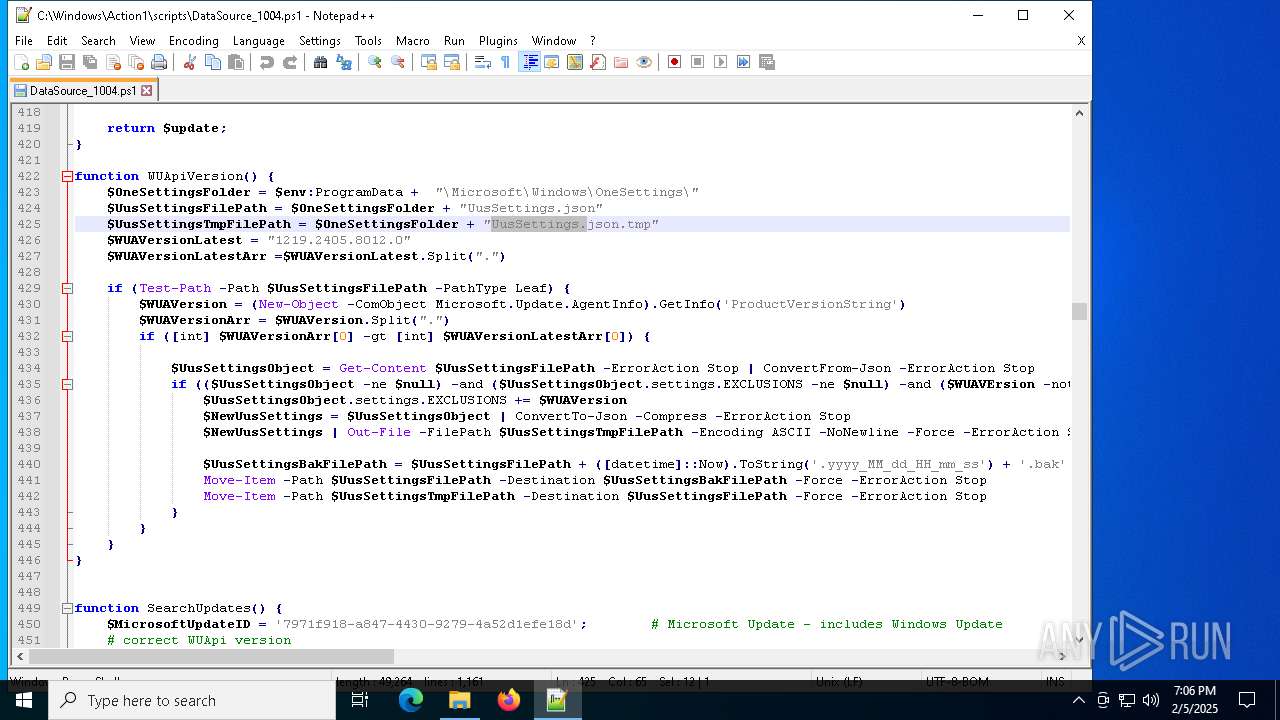Click the vertical scrollbar down arrow
1280x720 pixels.
click(x=1078, y=640)
